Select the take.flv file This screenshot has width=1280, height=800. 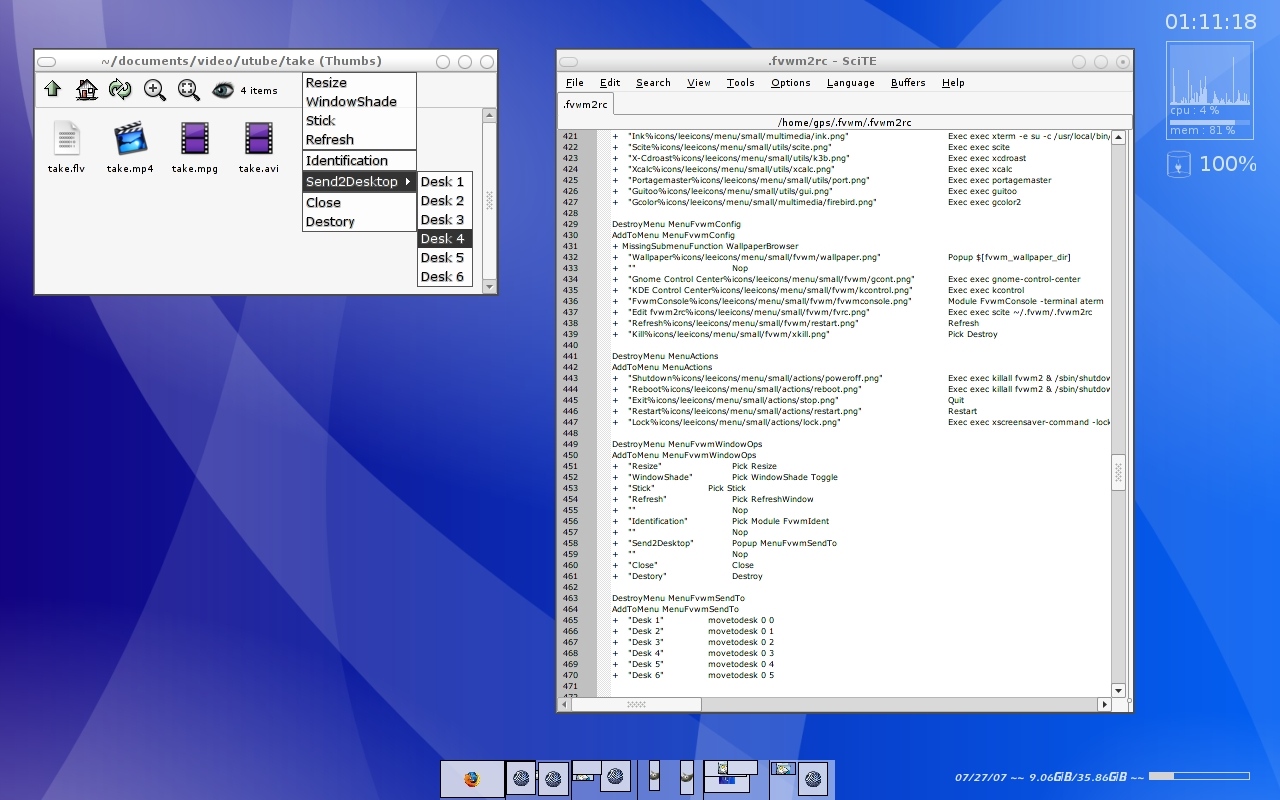(66, 147)
